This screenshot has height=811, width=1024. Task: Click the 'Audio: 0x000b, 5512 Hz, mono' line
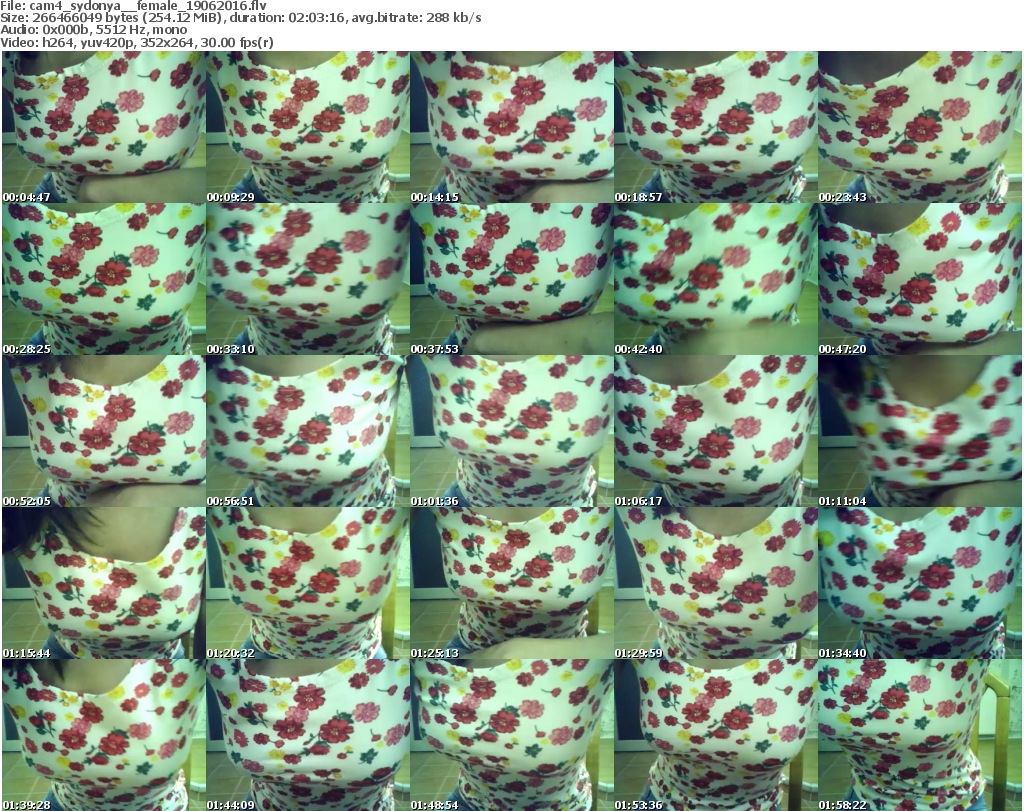(x=93, y=30)
